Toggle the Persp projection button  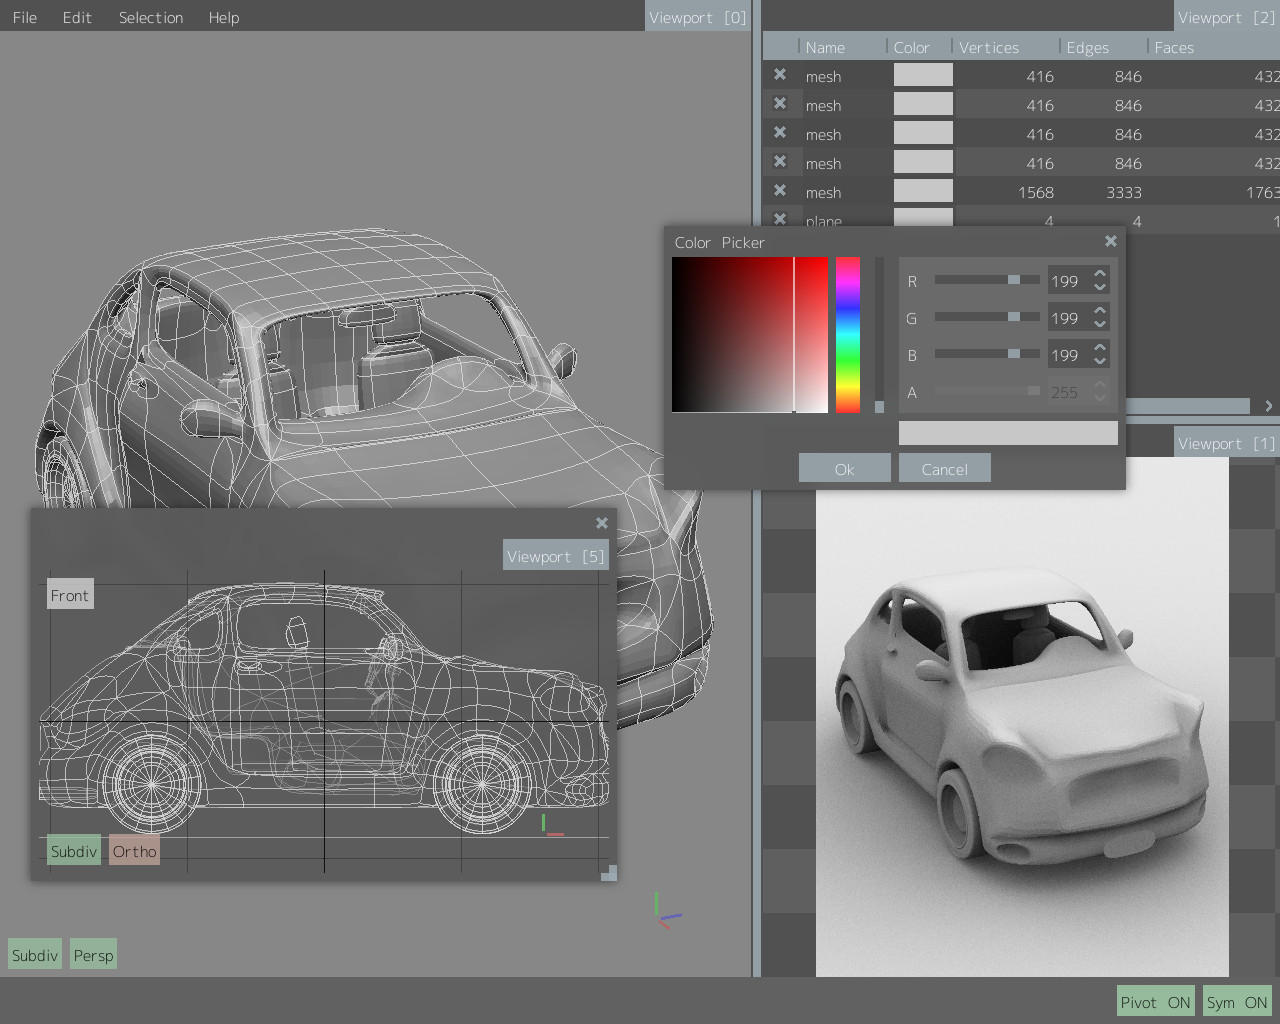point(94,955)
